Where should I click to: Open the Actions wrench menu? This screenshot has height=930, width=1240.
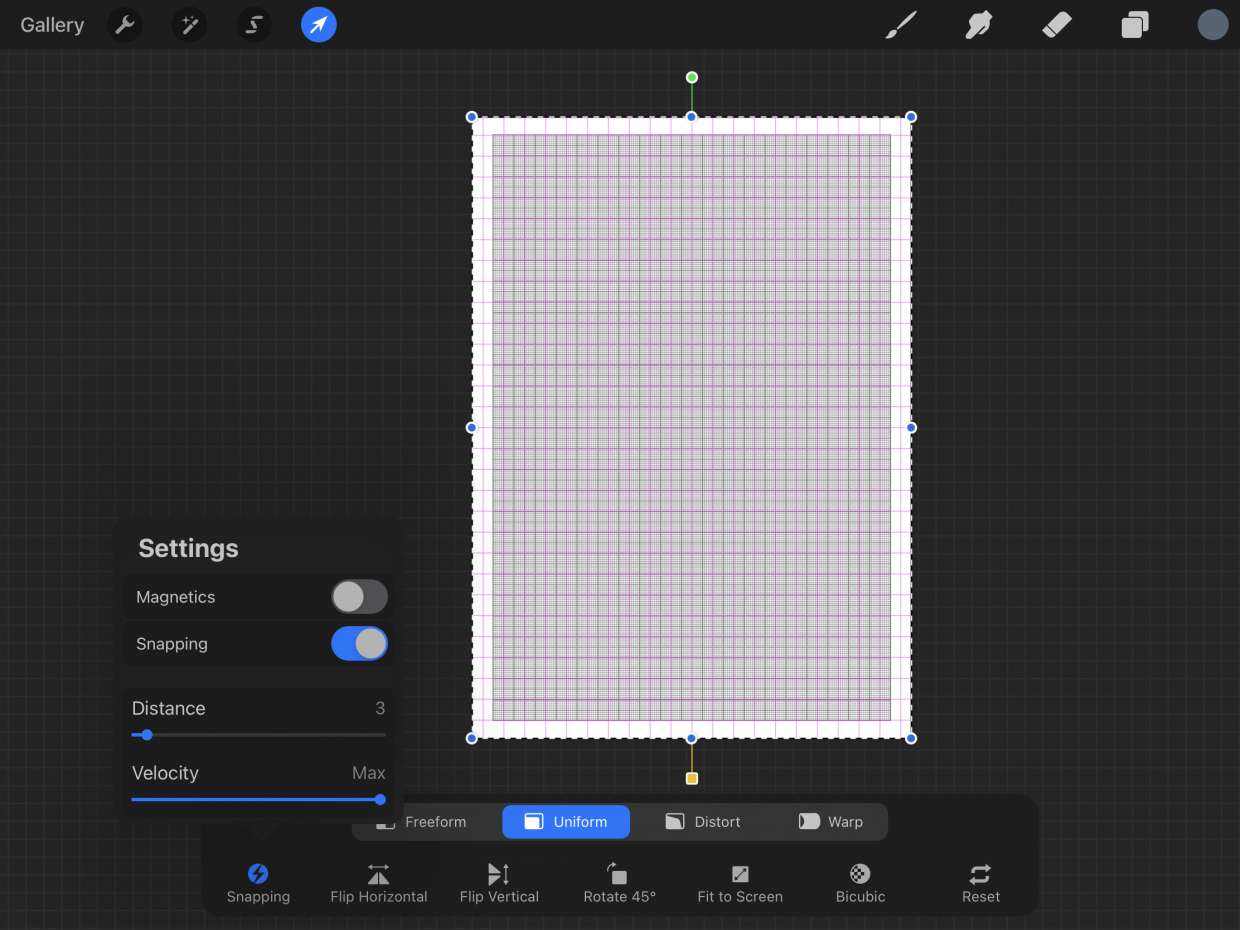(125, 25)
